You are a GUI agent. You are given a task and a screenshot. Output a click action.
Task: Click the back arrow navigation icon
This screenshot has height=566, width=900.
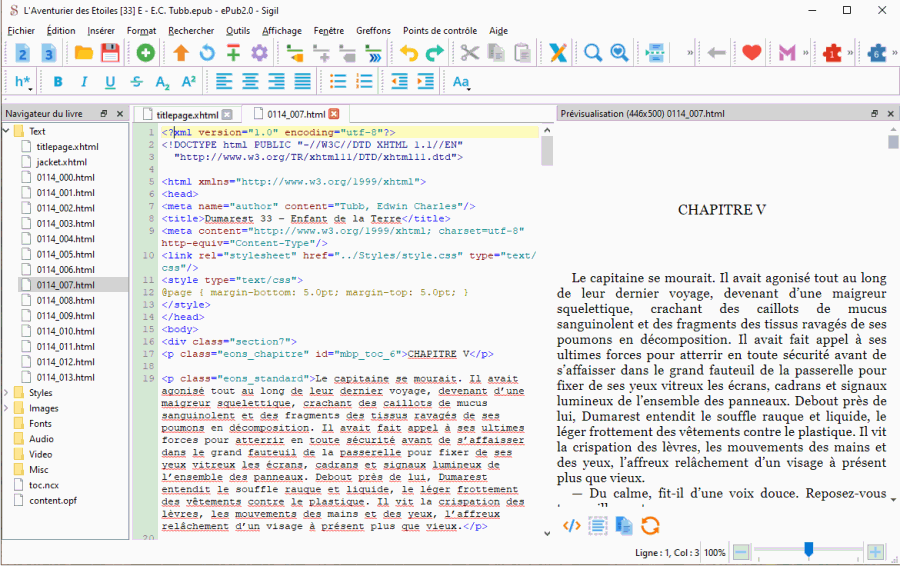point(716,53)
